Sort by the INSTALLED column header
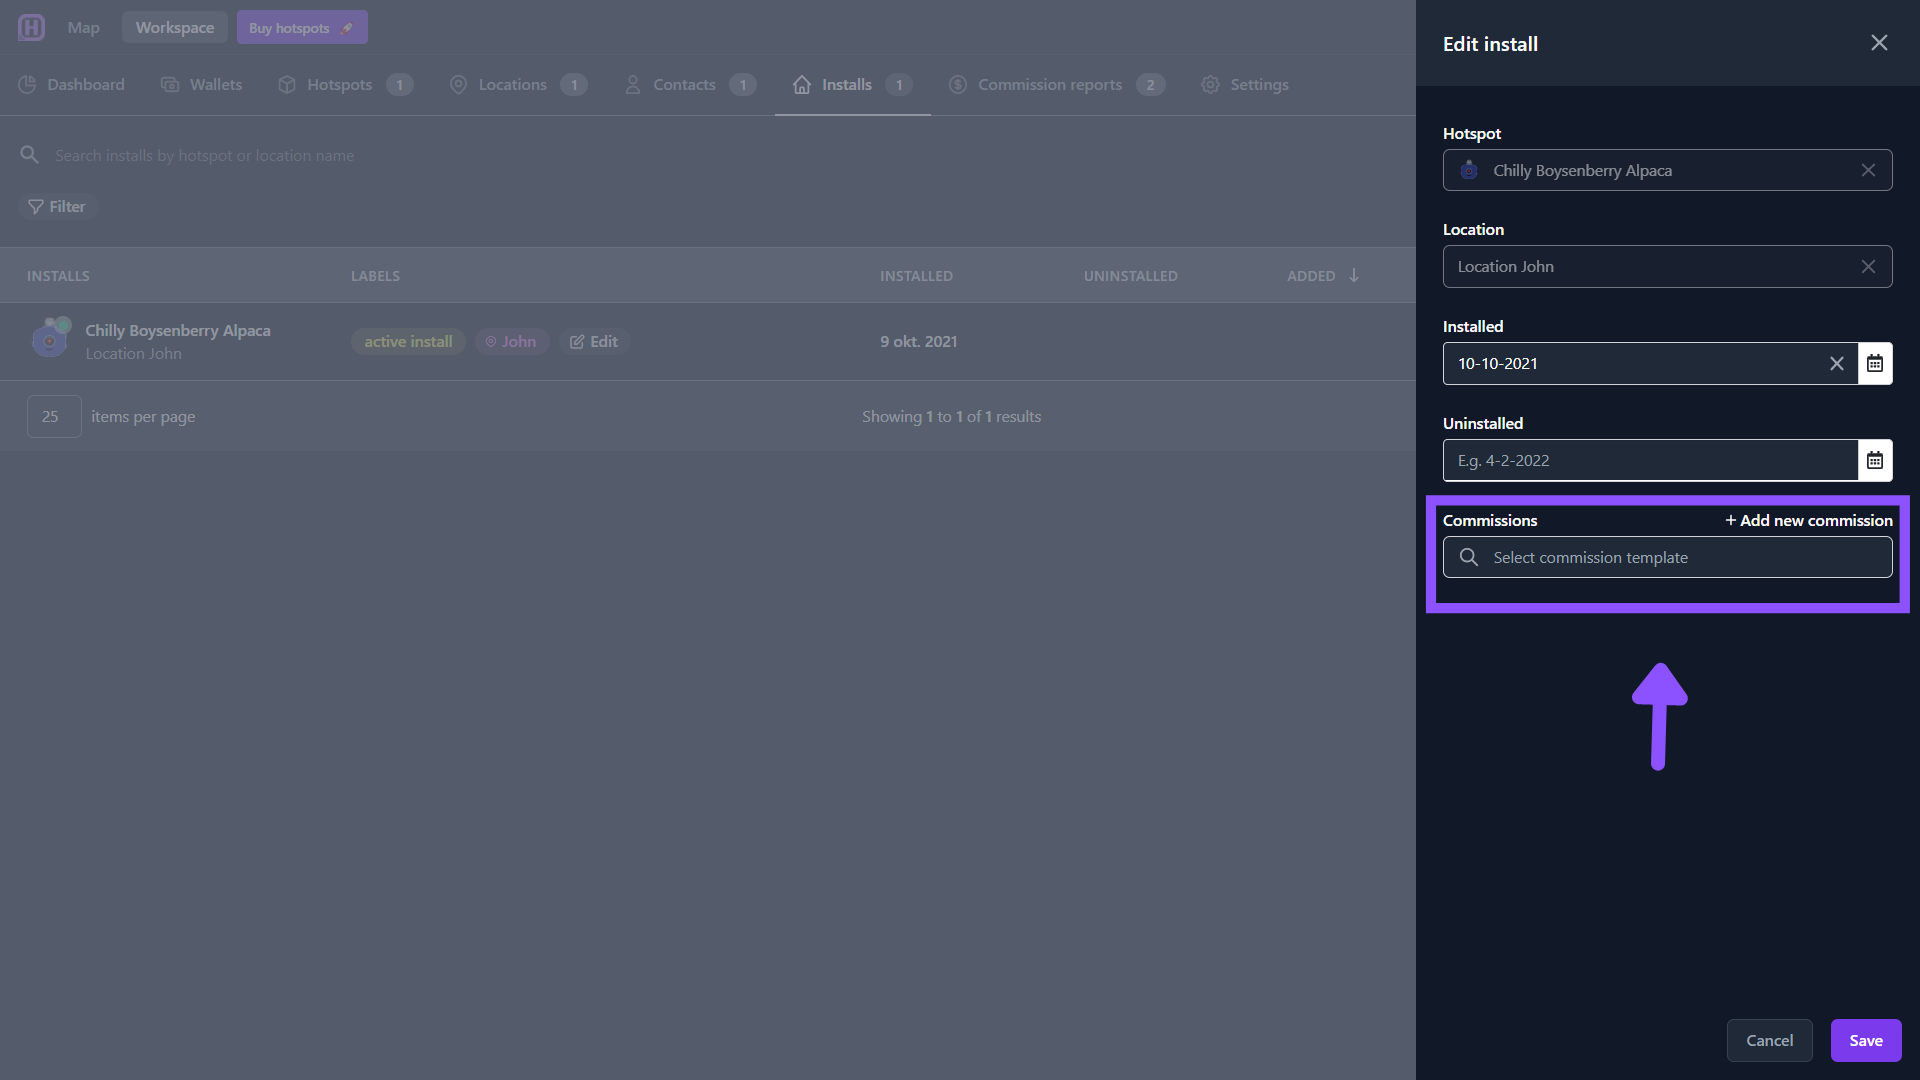 [916, 276]
